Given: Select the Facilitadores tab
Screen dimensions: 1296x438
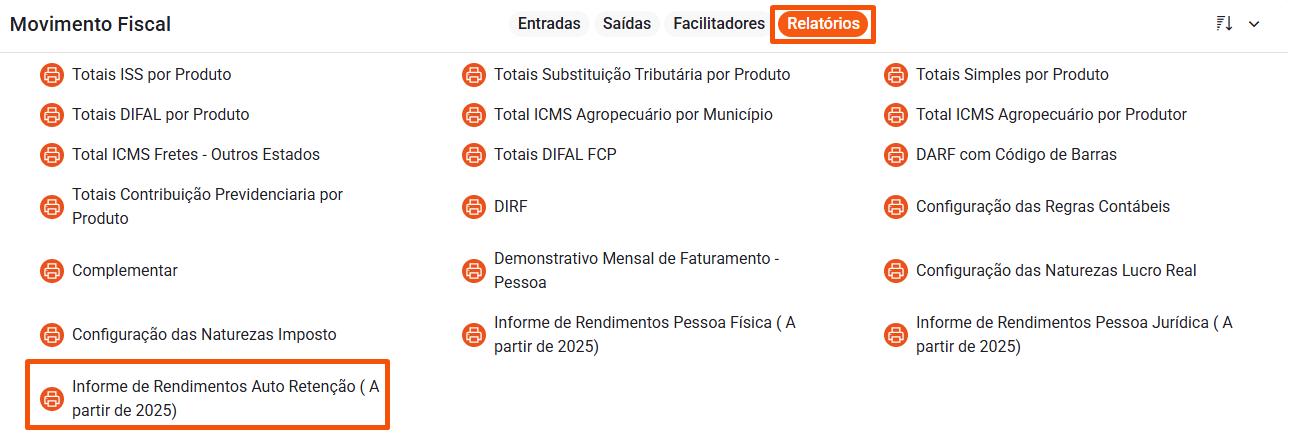Looking at the screenshot, I should click(719, 24).
